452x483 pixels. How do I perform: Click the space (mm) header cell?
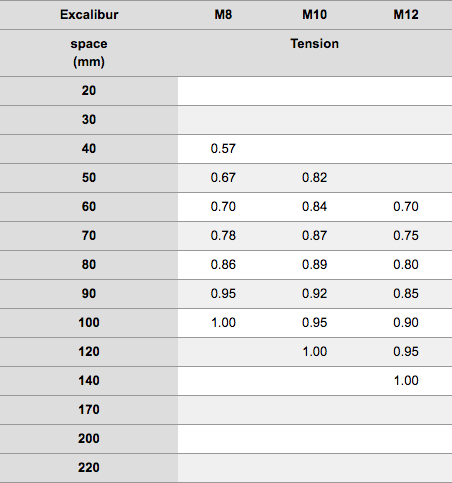pyautogui.click(x=89, y=53)
